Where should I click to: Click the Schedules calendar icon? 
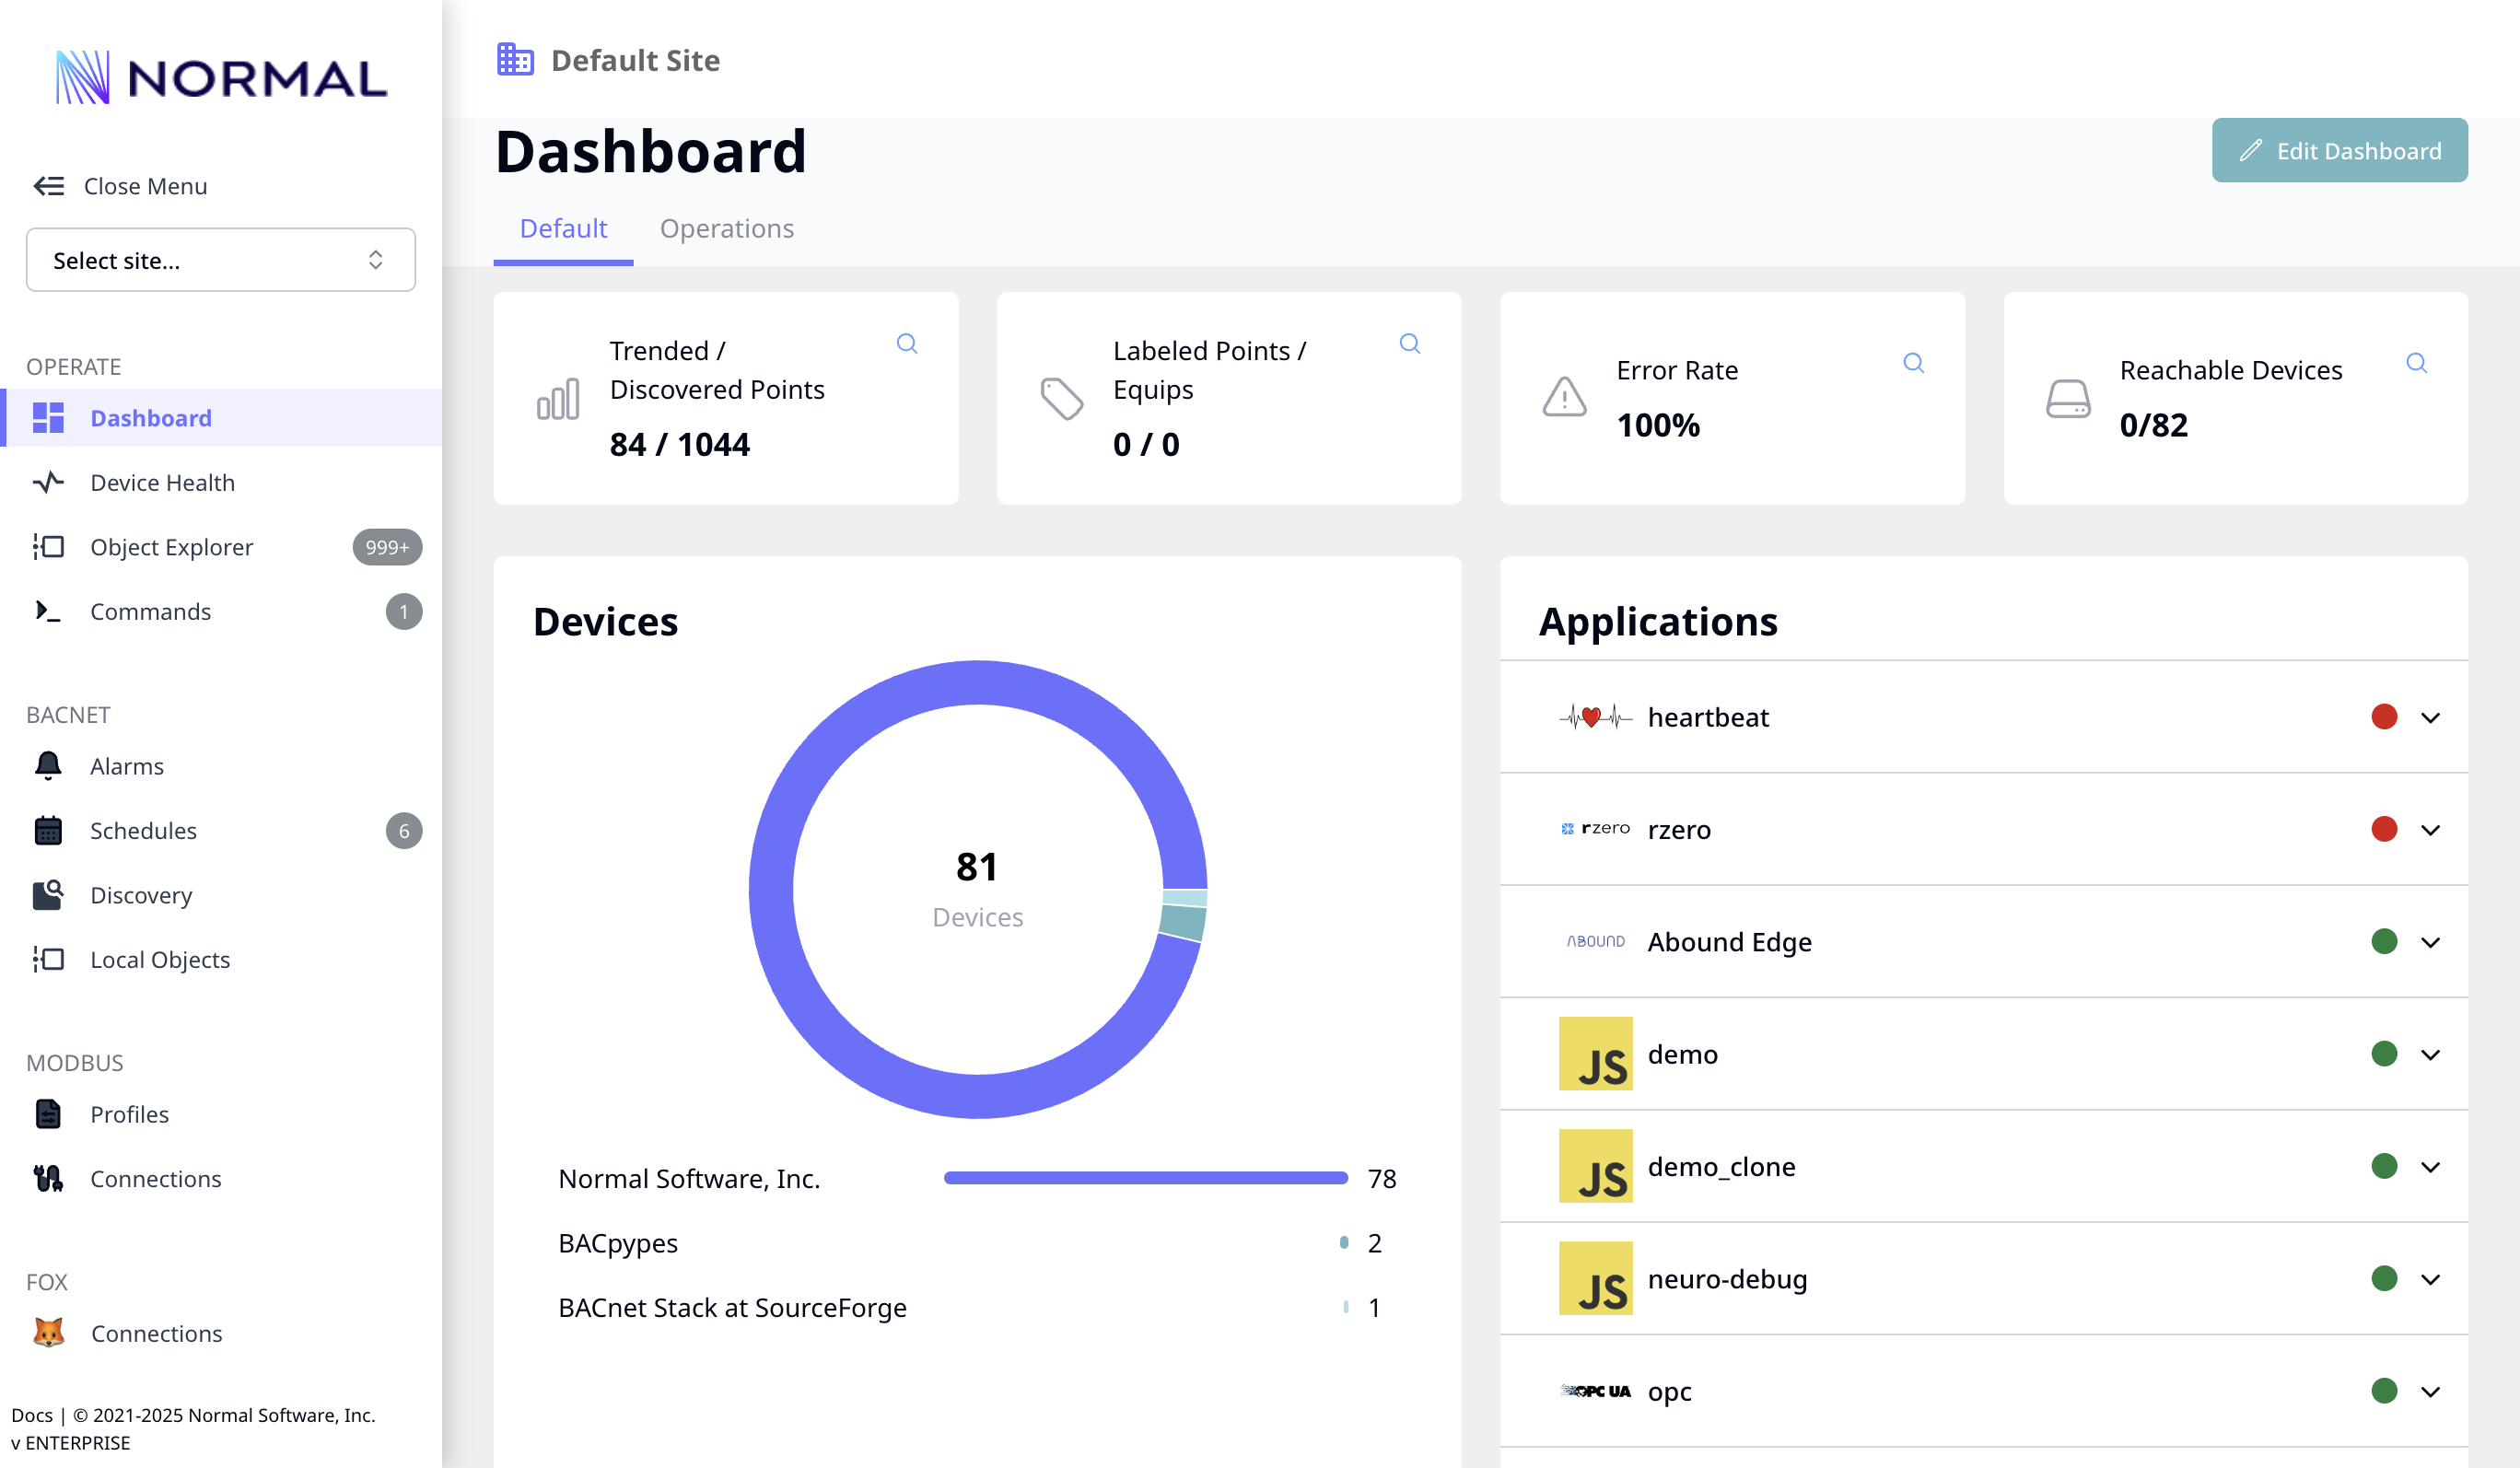[48, 830]
